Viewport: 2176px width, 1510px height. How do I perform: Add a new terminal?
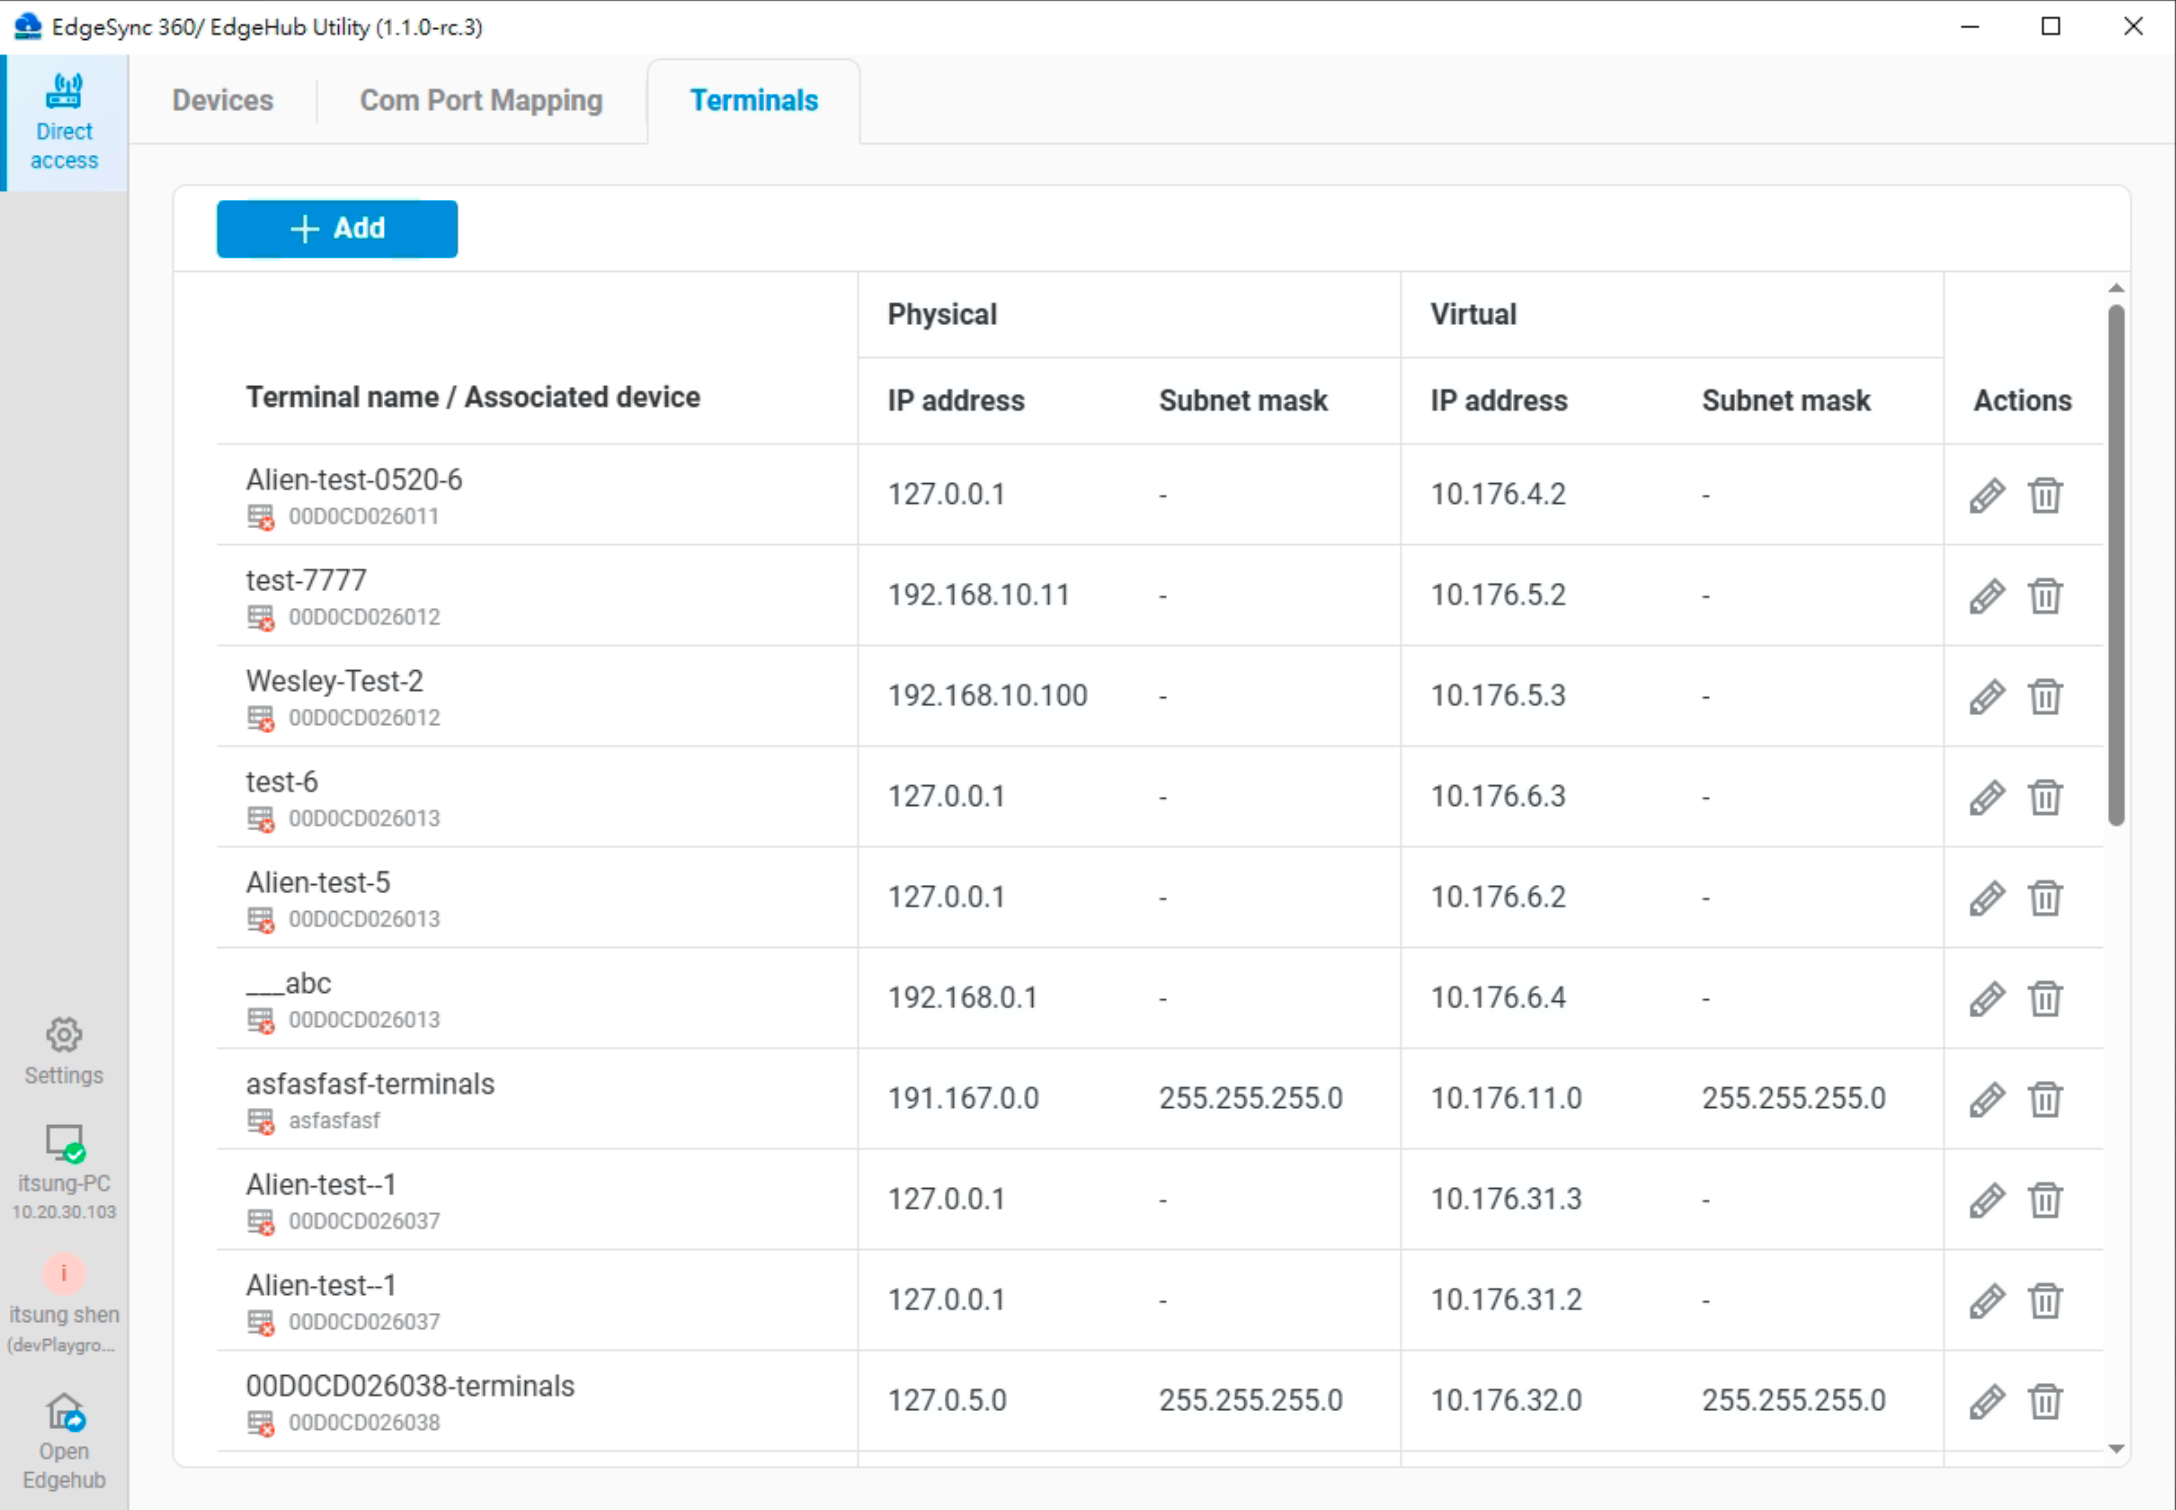pos(336,228)
